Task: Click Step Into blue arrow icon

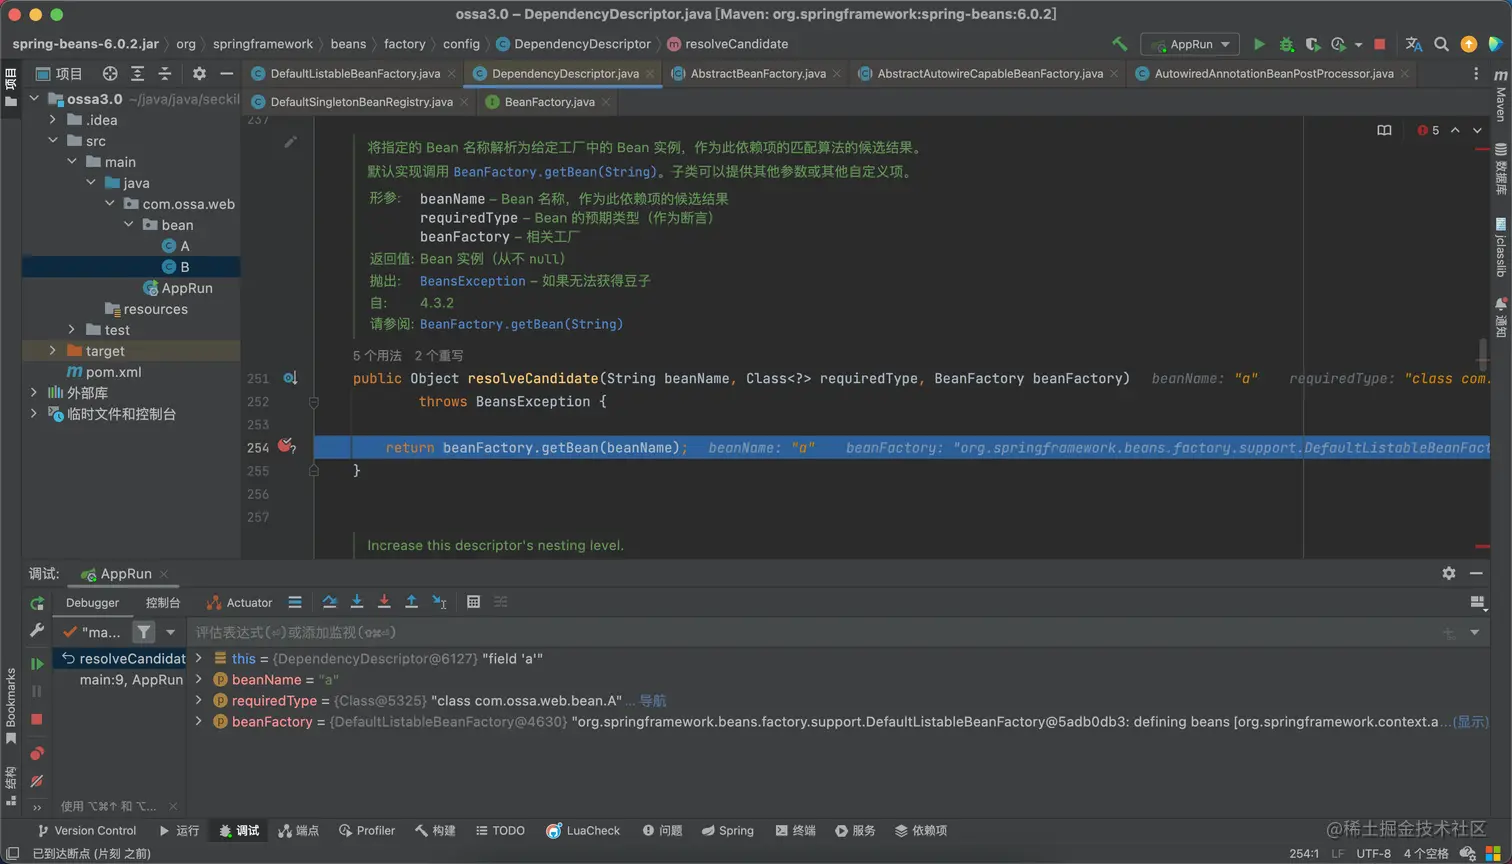Action: [356, 602]
